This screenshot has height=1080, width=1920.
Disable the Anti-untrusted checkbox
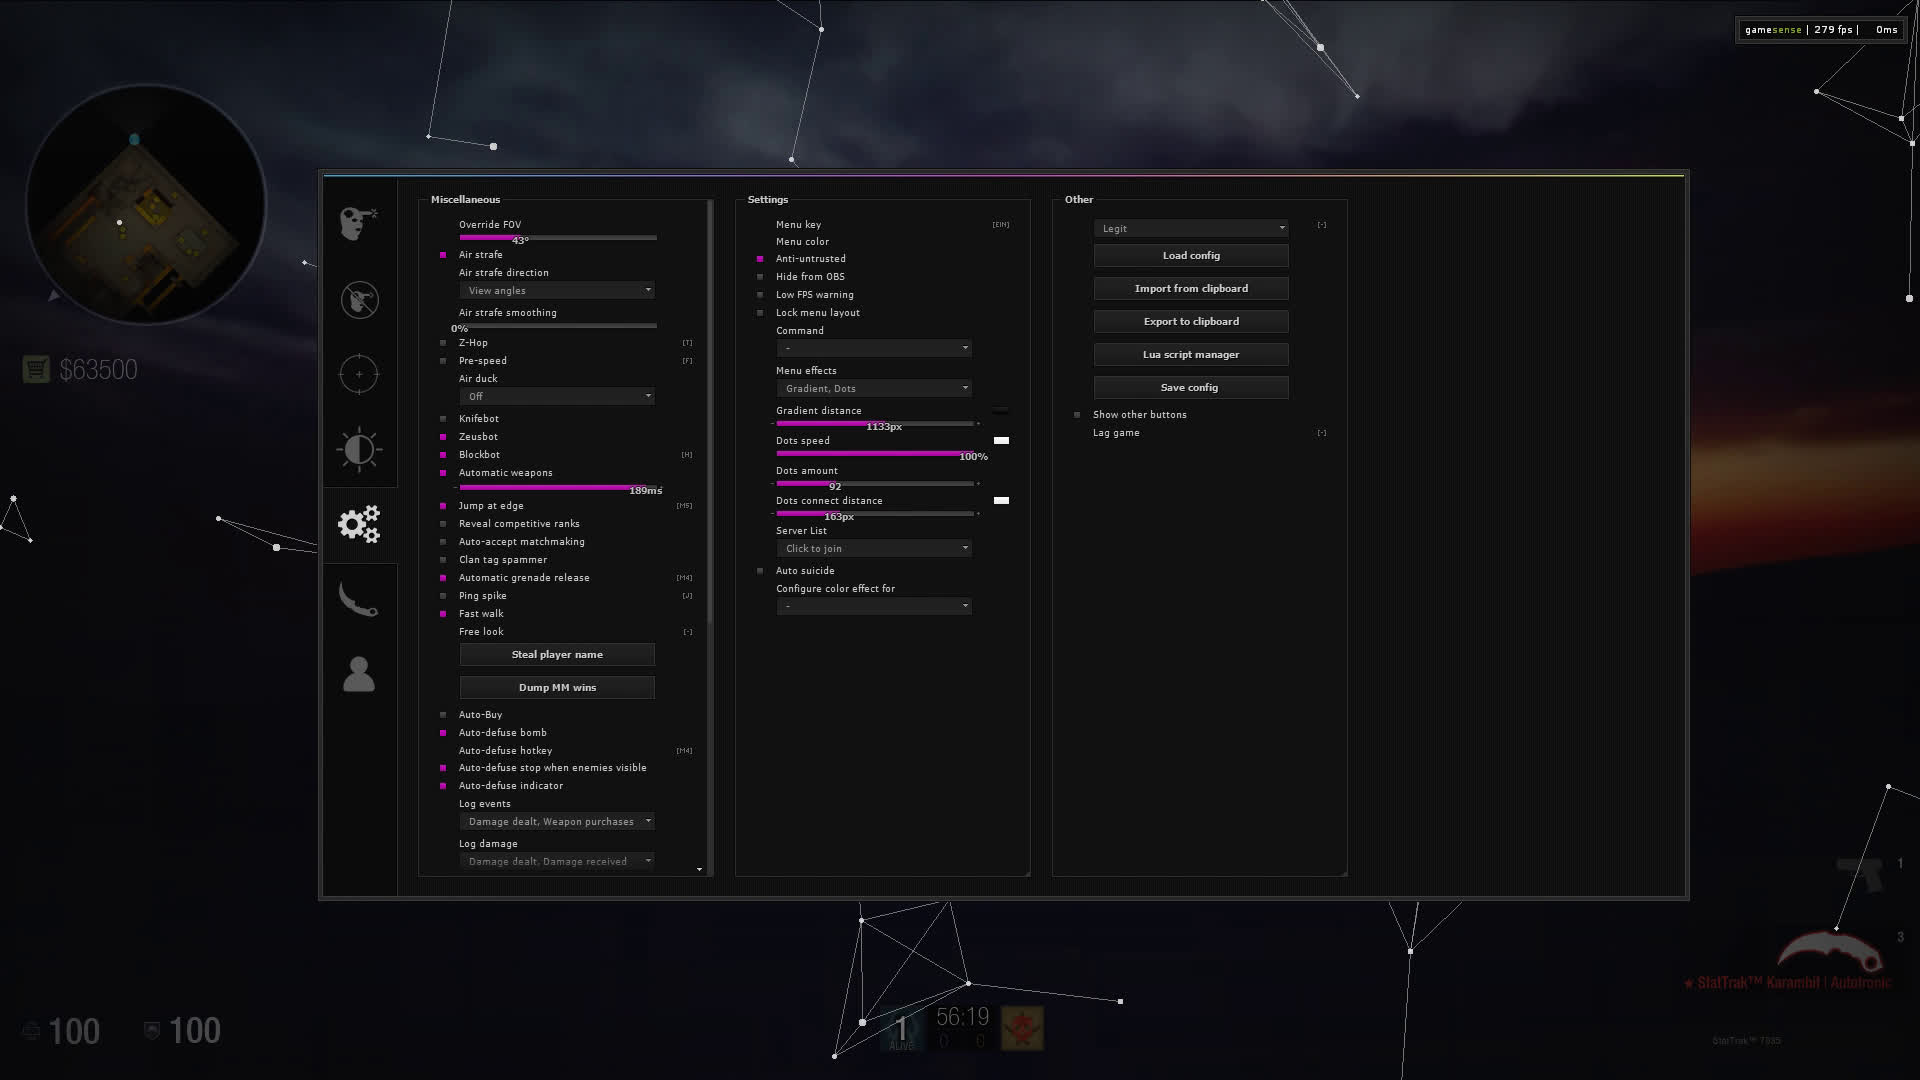point(760,259)
